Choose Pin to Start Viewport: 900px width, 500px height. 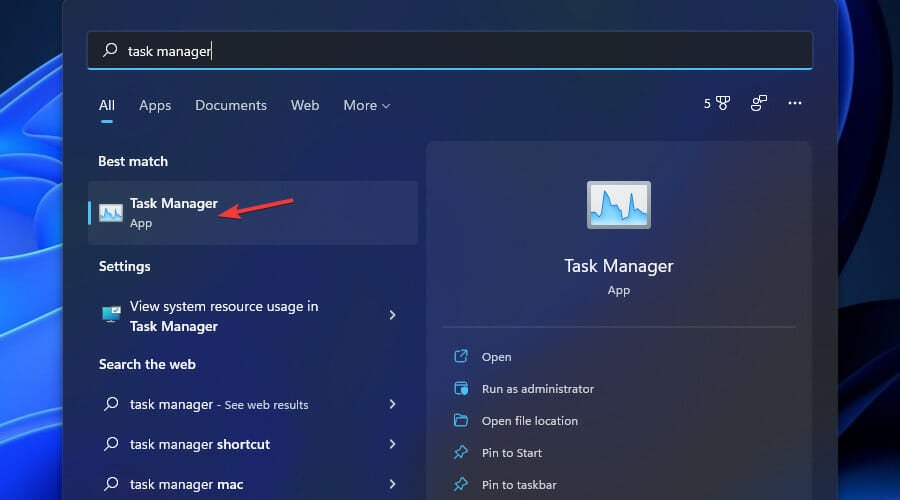tap(512, 453)
